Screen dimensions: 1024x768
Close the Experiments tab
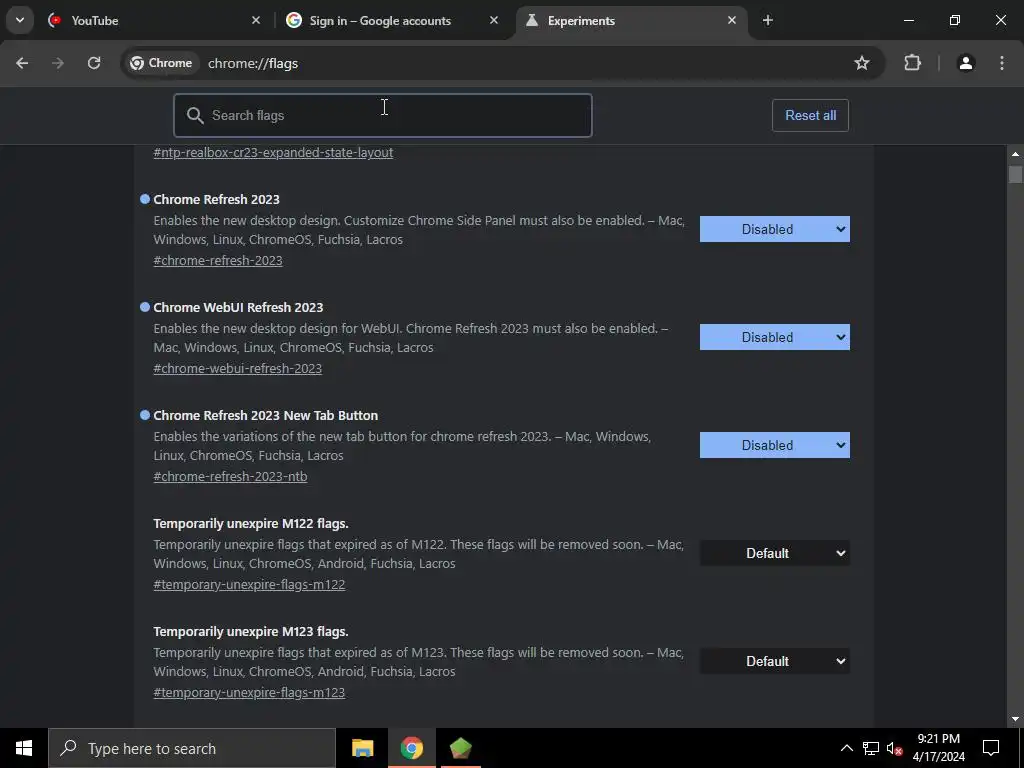click(x=732, y=20)
